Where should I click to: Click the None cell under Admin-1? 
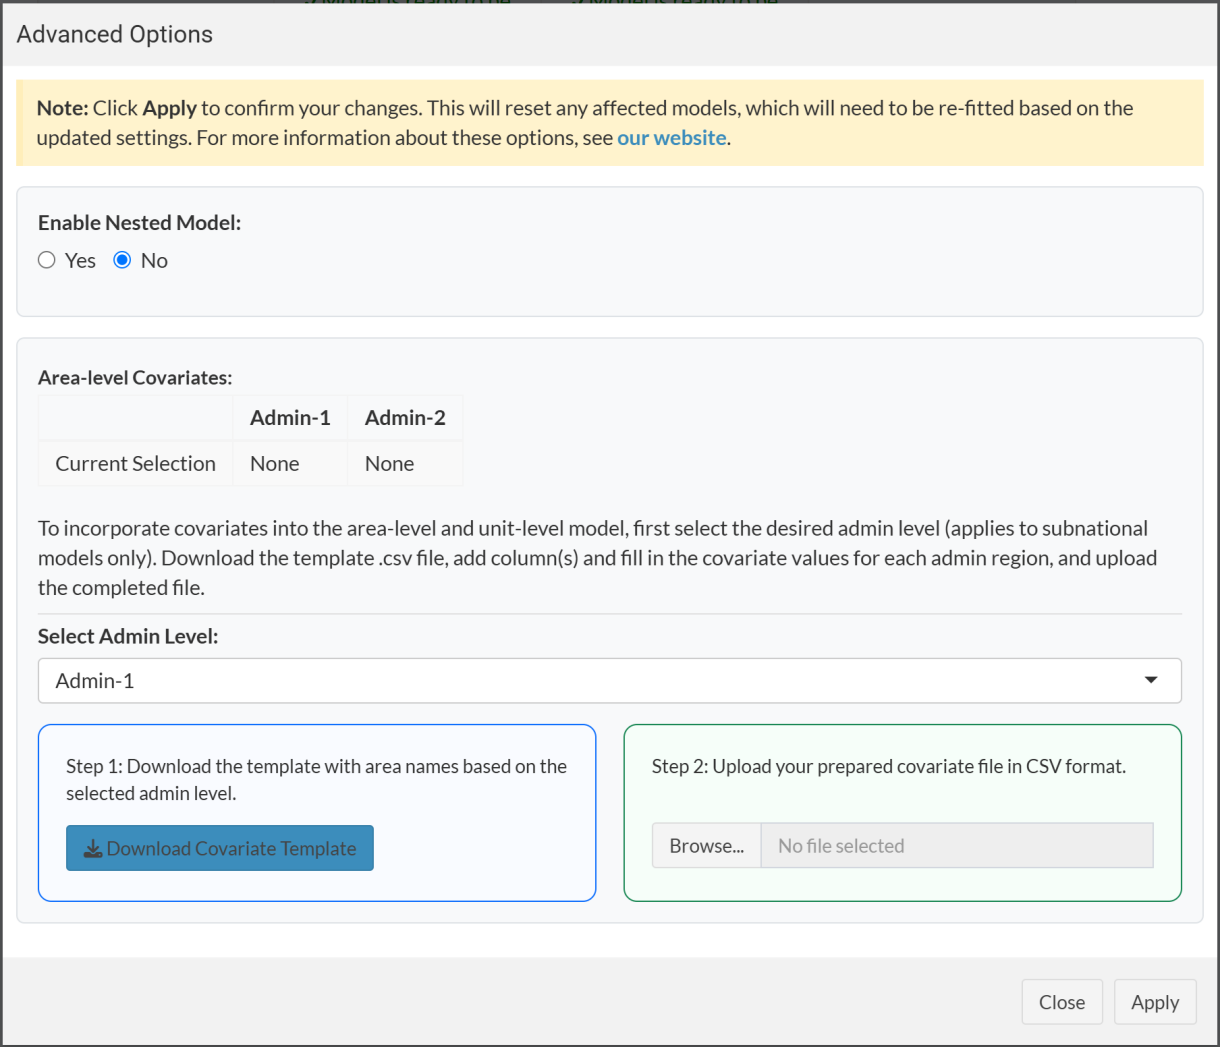[275, 464]
